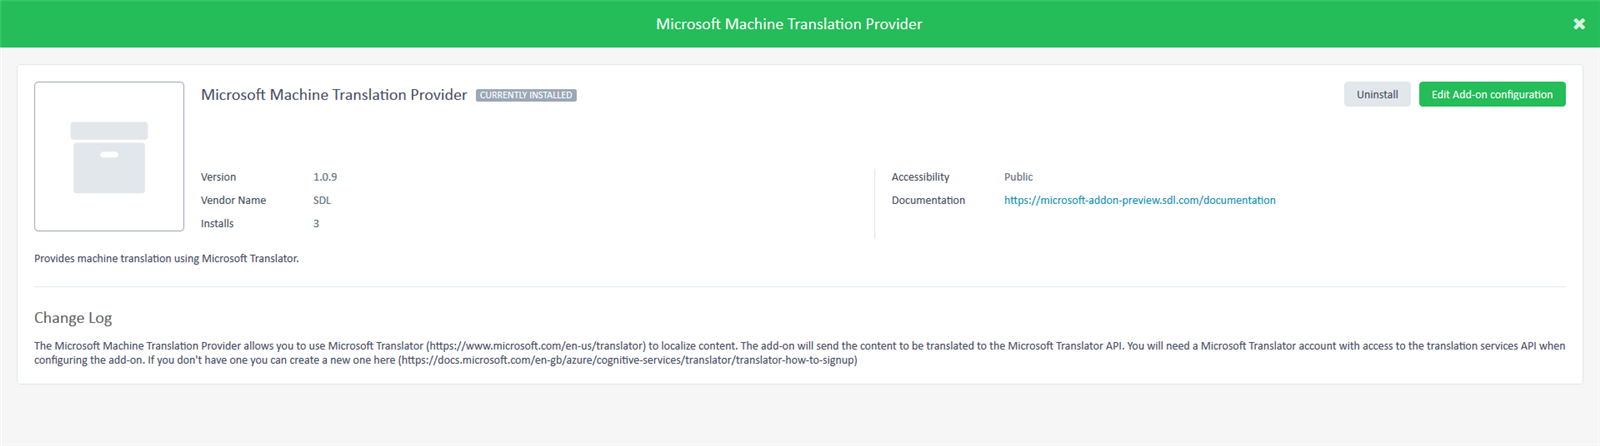The height and width of the screenshot is (446, 1600).
Task: Open Edit Add-on configuration
Action: [1492, 94]
